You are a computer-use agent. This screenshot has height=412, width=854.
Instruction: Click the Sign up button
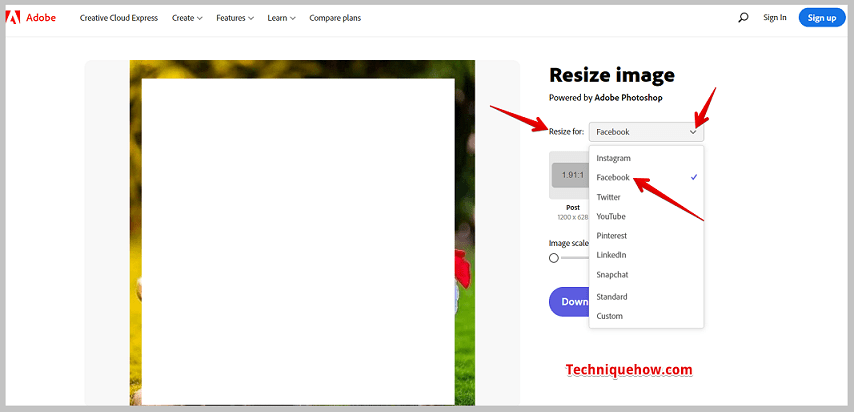coord(822,17)
